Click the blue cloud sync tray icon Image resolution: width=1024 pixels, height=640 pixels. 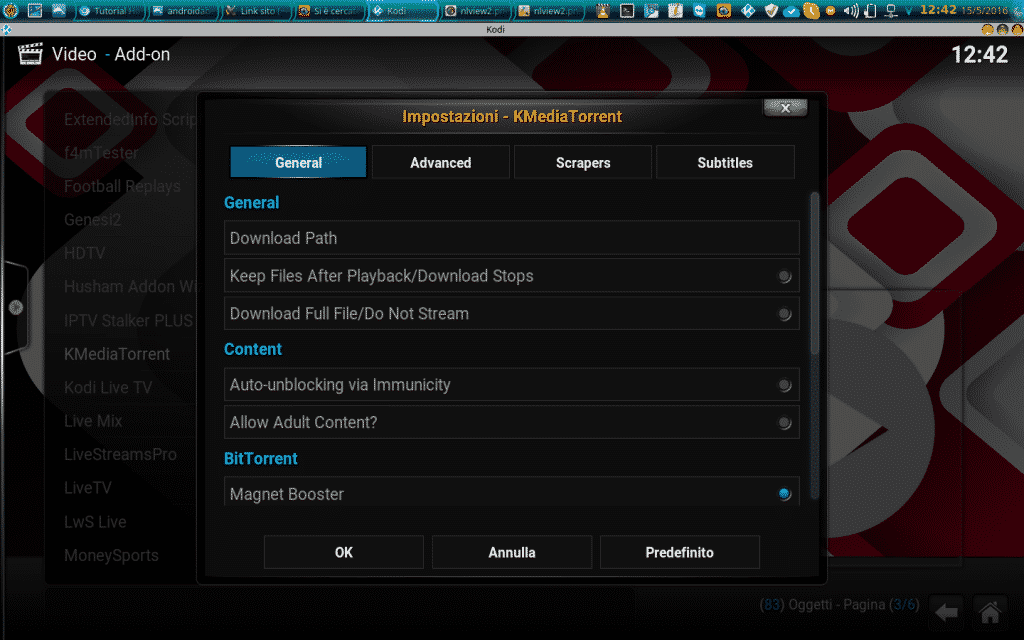click(791, 11)
